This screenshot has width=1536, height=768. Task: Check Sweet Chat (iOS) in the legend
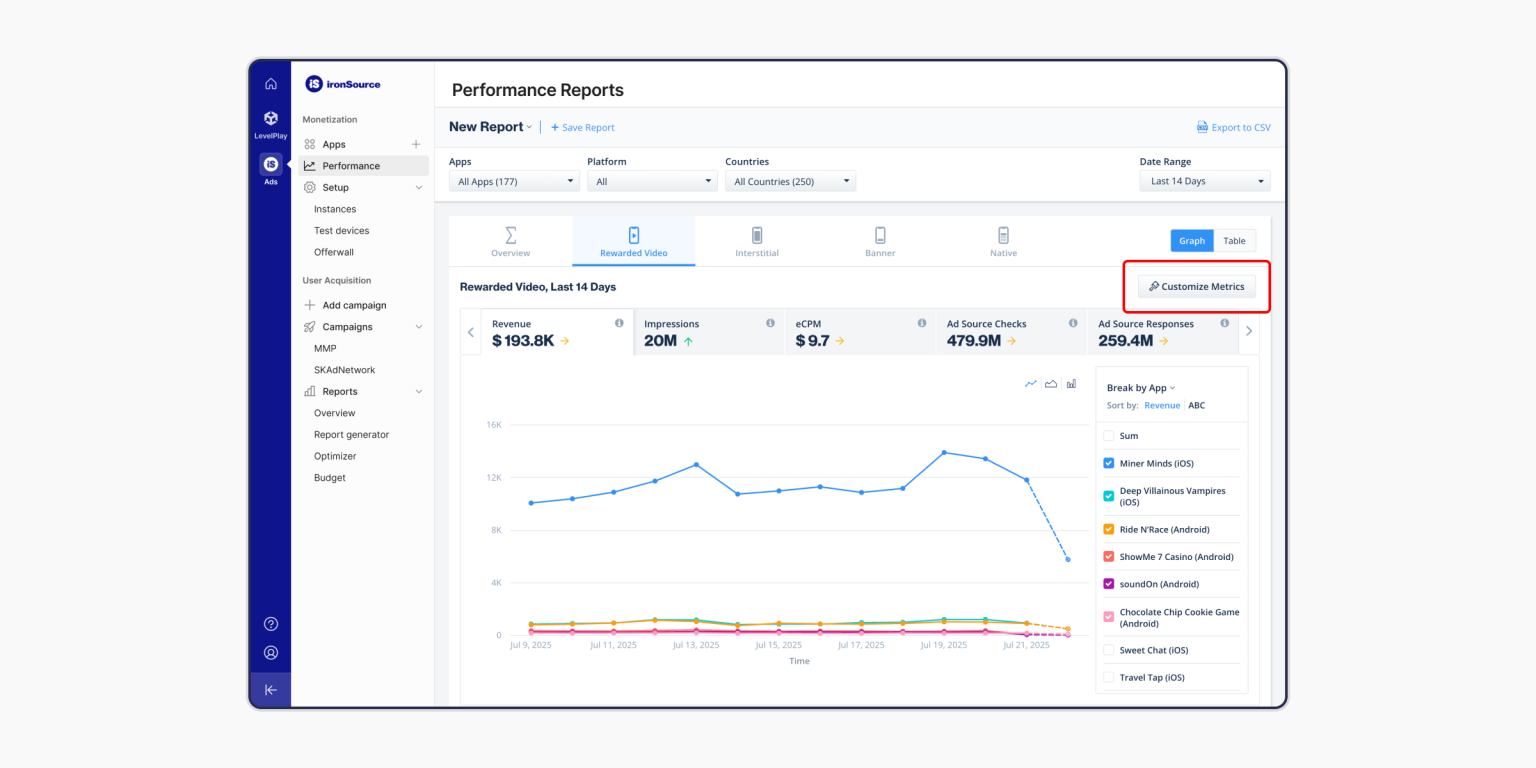[1108, 649]
